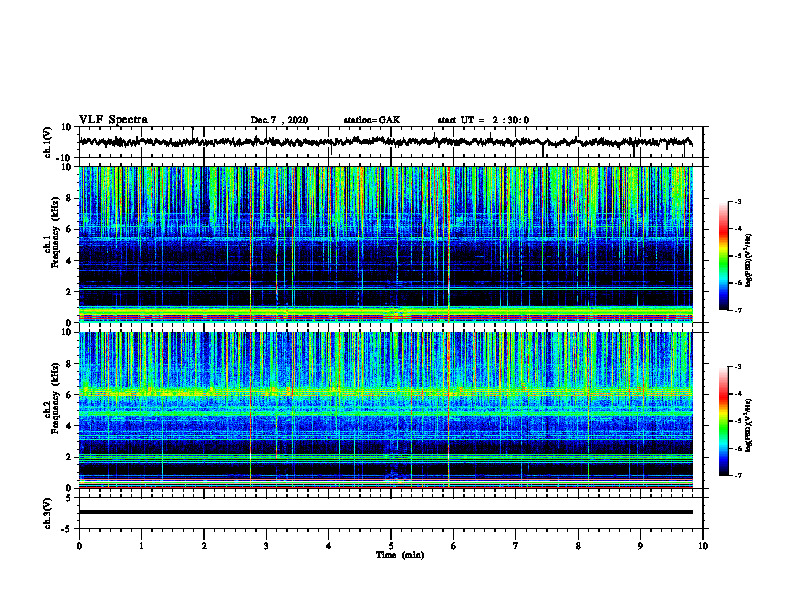
Task: Click the ch.1 voltage waveform trace
Action: coord(385,142)
